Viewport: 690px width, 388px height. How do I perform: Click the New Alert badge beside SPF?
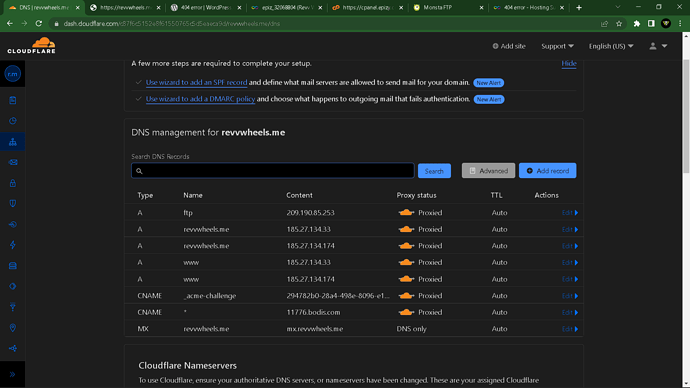tap(488, 83)
